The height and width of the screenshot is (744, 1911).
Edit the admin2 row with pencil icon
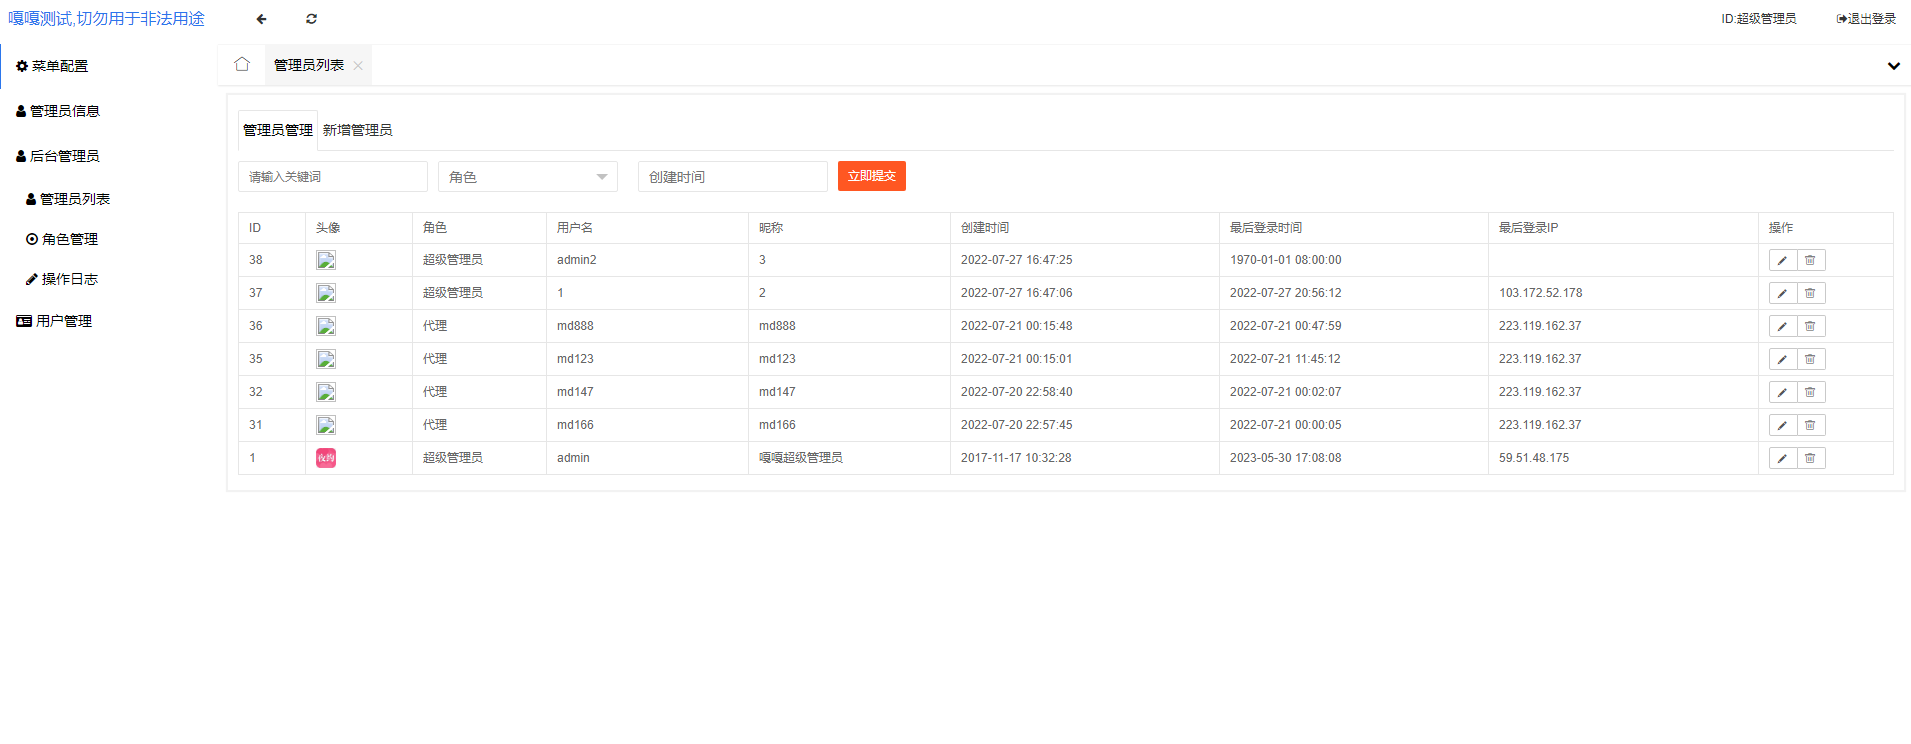pyautogui.click(x=1782, y=261)
